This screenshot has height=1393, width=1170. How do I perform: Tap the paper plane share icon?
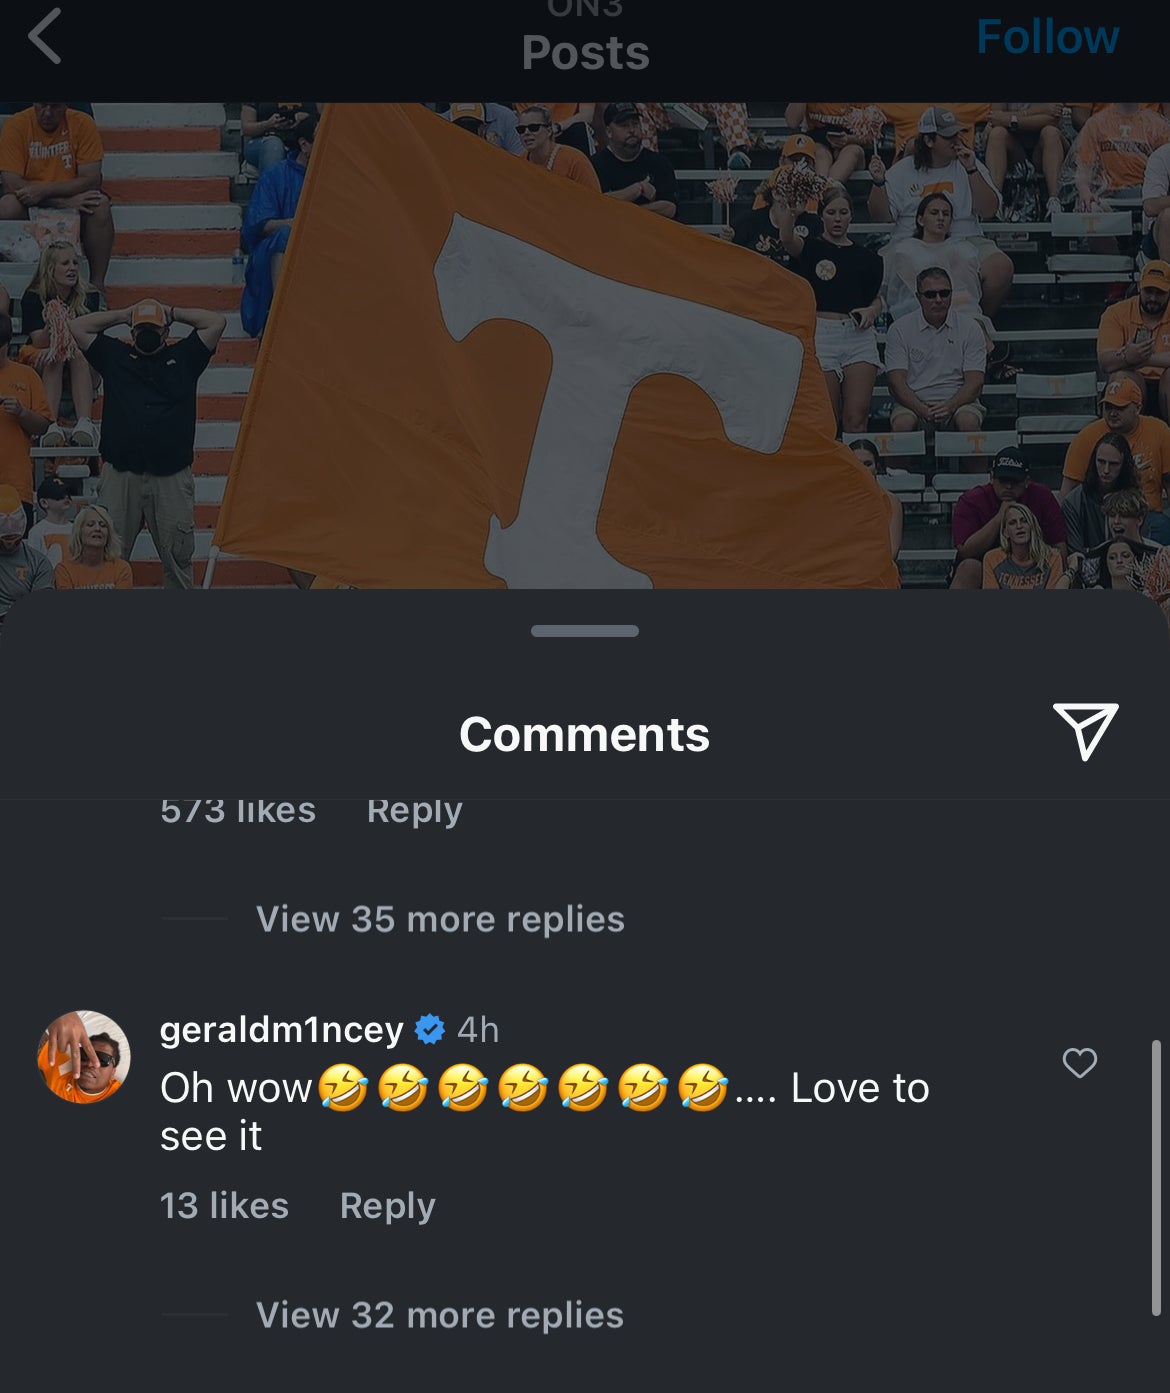[1084, 731]
